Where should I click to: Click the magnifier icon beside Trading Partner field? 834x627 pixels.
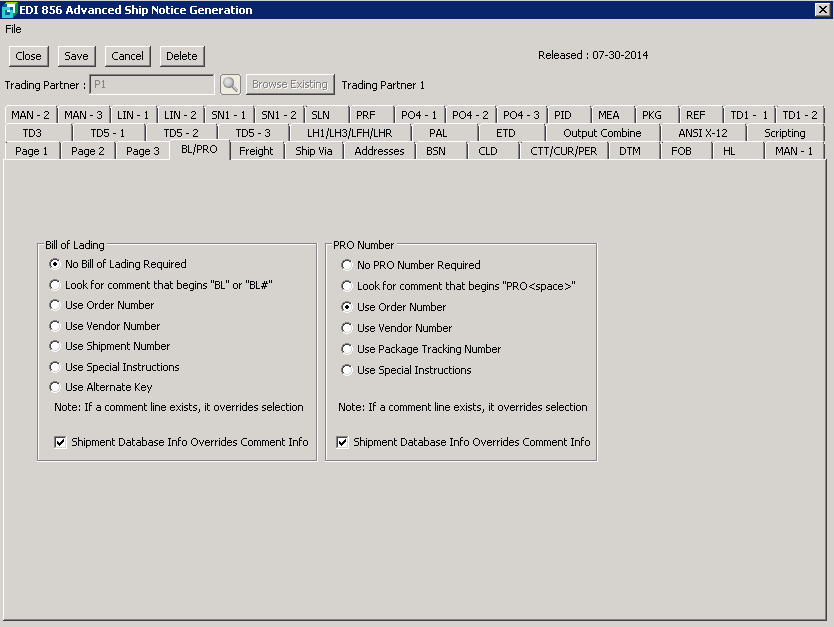[230, 85]
